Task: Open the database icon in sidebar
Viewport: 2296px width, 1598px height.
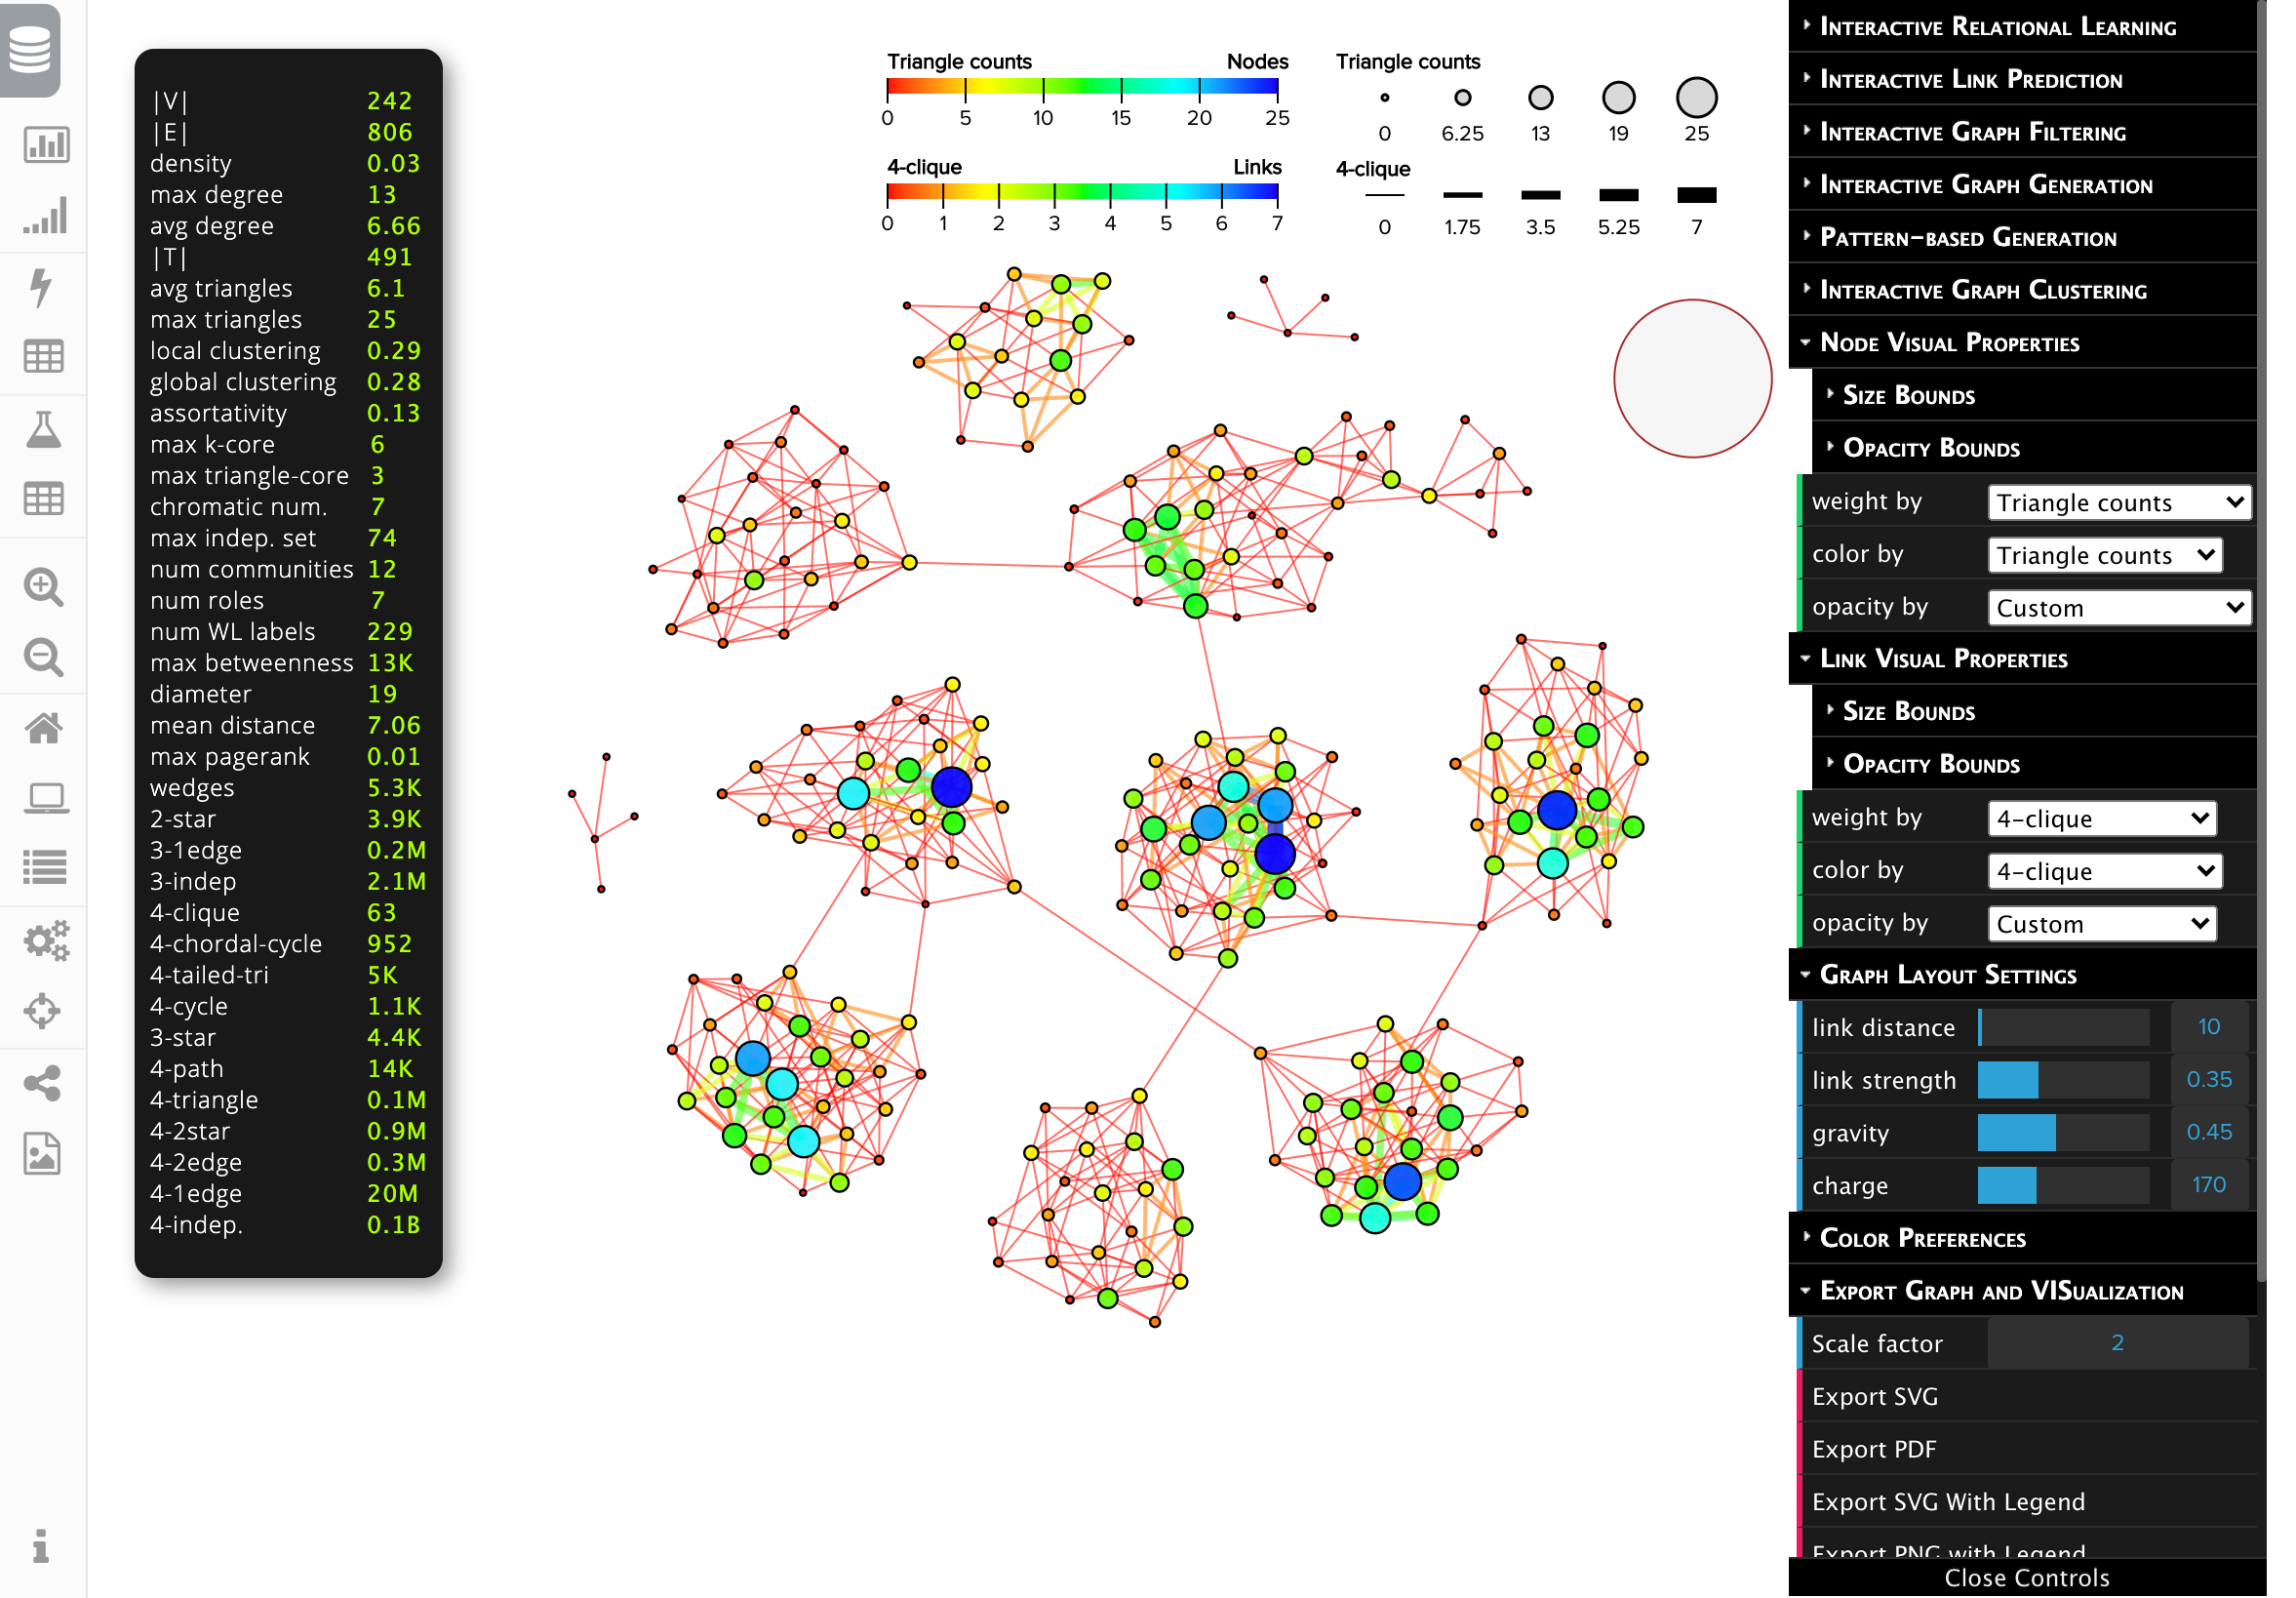Action: (x=30, y=48)
